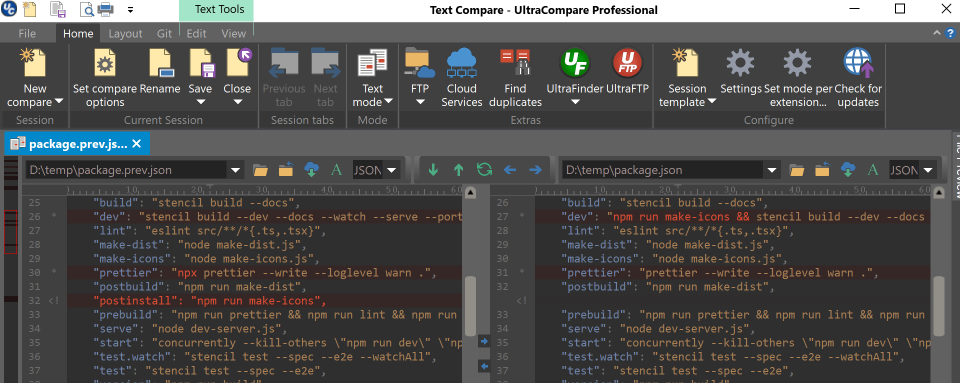Click the green previous difference up arrow
The image size is (960, 383).
coord(459,170)
